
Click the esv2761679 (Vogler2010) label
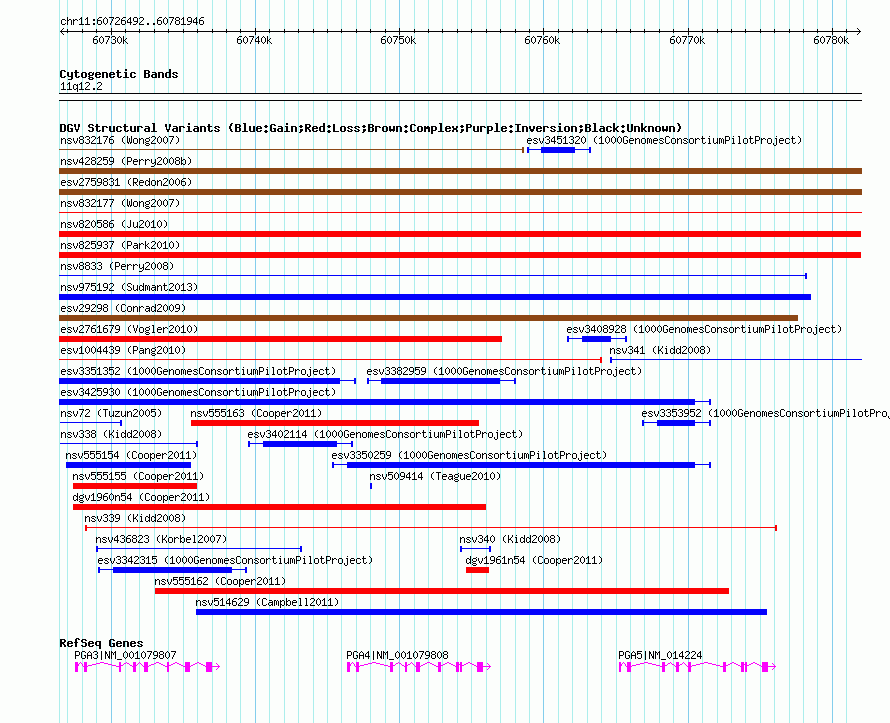click(x=129, y=329)
